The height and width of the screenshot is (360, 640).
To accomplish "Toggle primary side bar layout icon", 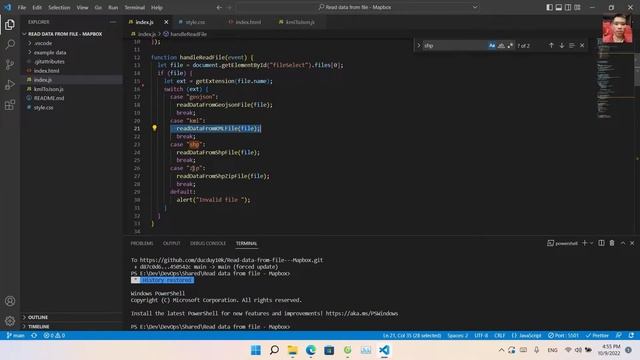I will click(549, 7).
